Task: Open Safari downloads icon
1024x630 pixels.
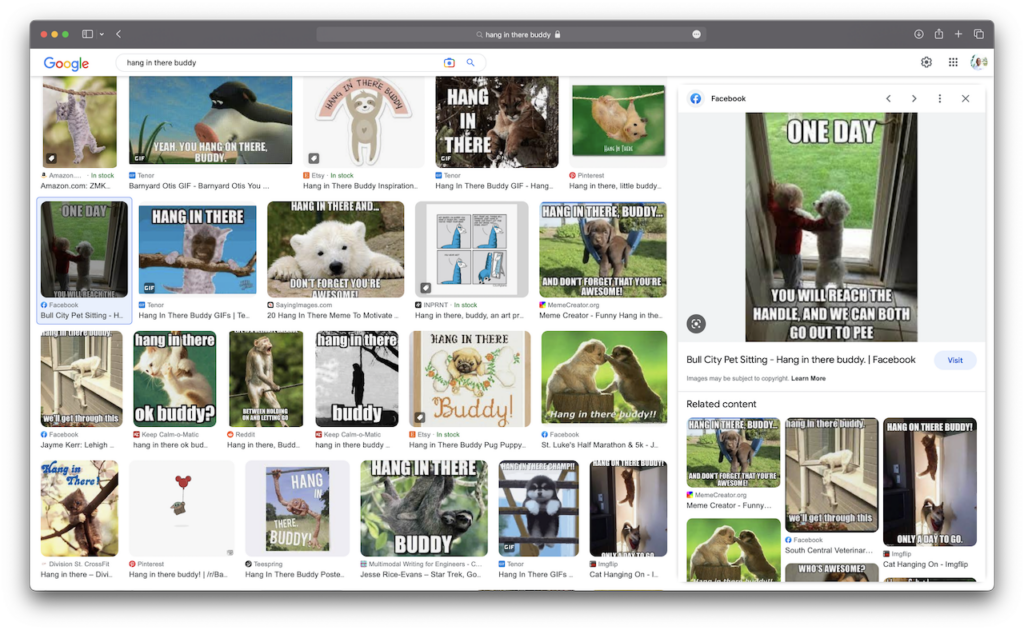Action: click(x=918, y=34)
